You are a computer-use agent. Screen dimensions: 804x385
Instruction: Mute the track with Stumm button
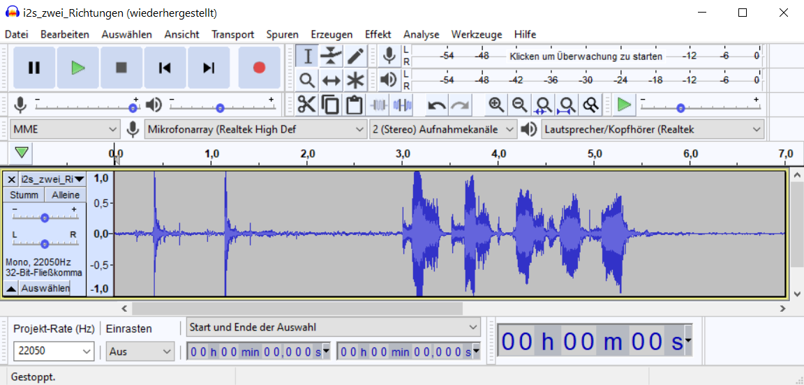[24, 195]
